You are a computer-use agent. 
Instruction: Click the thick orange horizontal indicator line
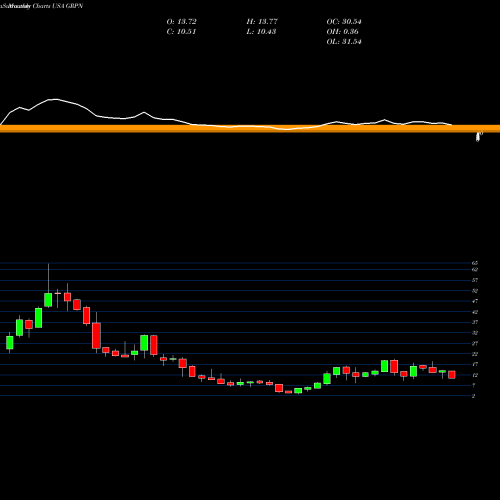tap(250, 129)
